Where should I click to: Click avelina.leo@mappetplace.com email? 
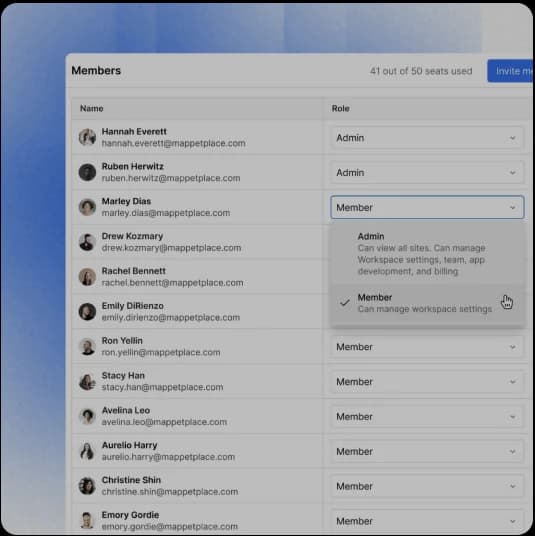pos(164,422)
